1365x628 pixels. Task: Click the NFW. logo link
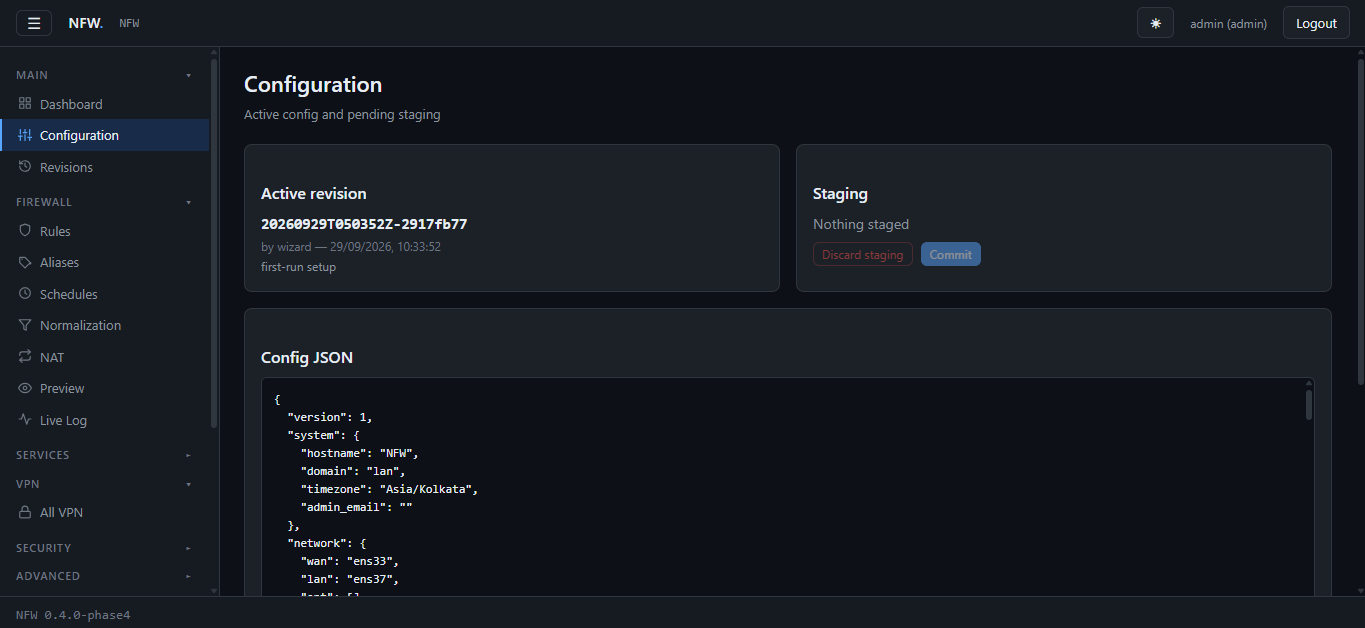coord(86,23)
